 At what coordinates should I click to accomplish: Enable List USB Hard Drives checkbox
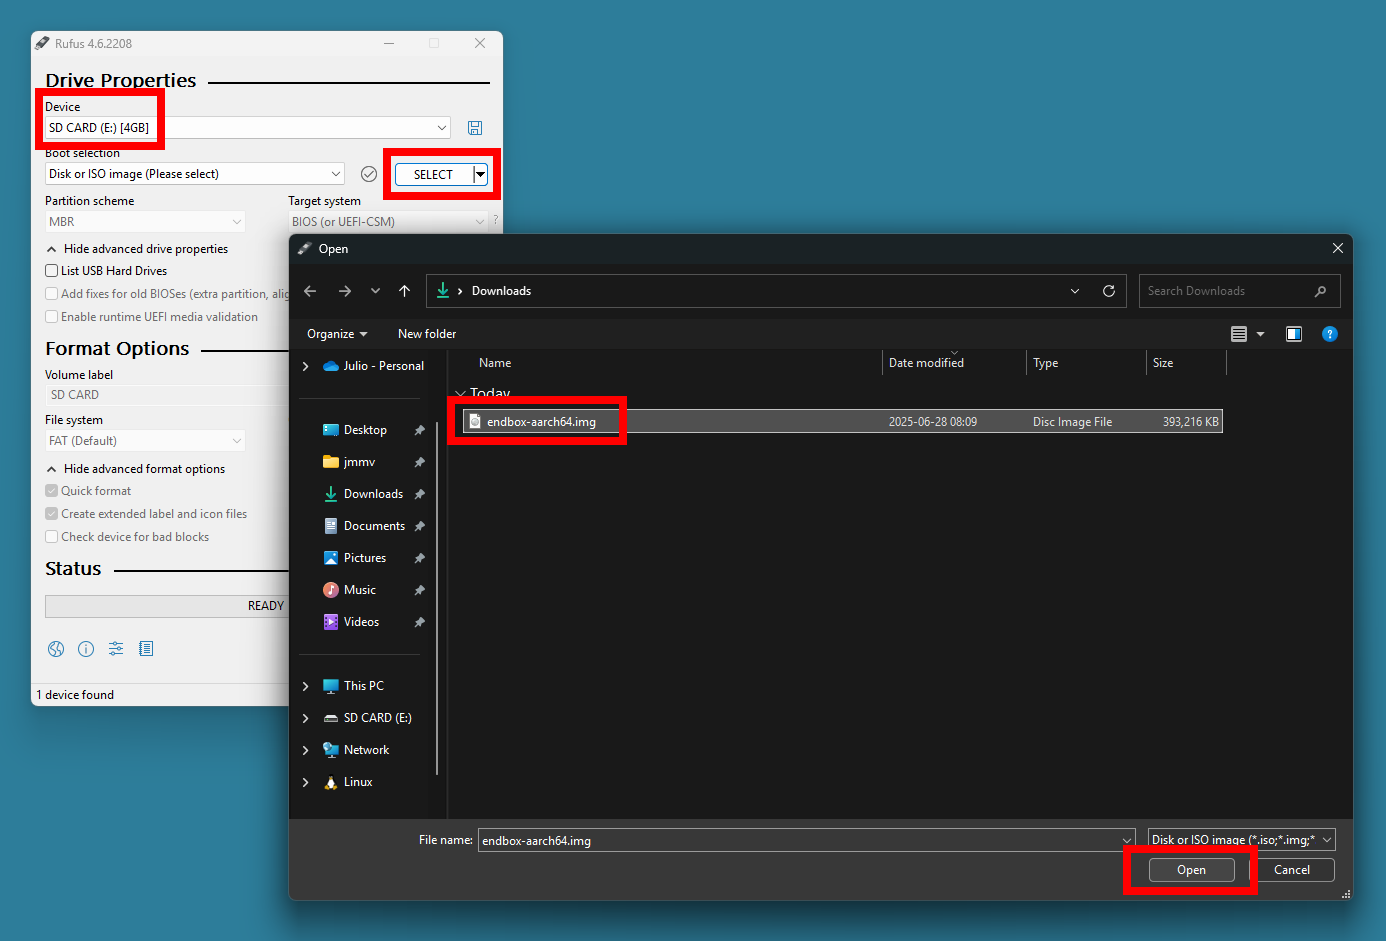(x=51, y=271)
